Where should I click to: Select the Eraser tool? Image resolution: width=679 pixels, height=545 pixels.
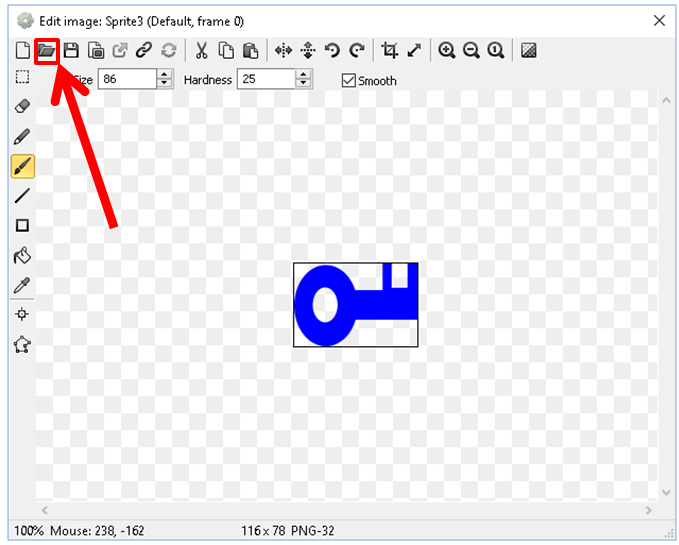pyautogui.click(x=23, y=106)
